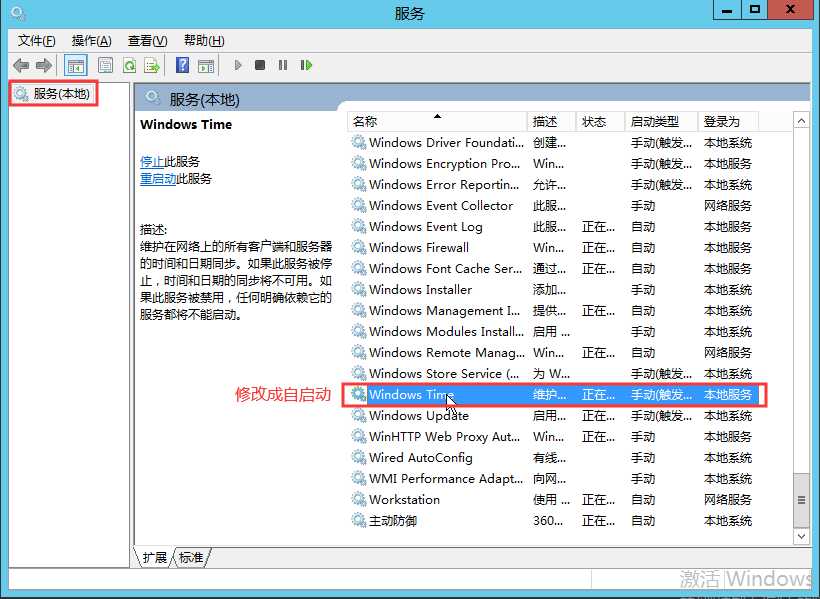Open the Properties toolbar icon
The height and width of the screenshot is (599, 820).
pyautogui.click(x=106, y=65)
